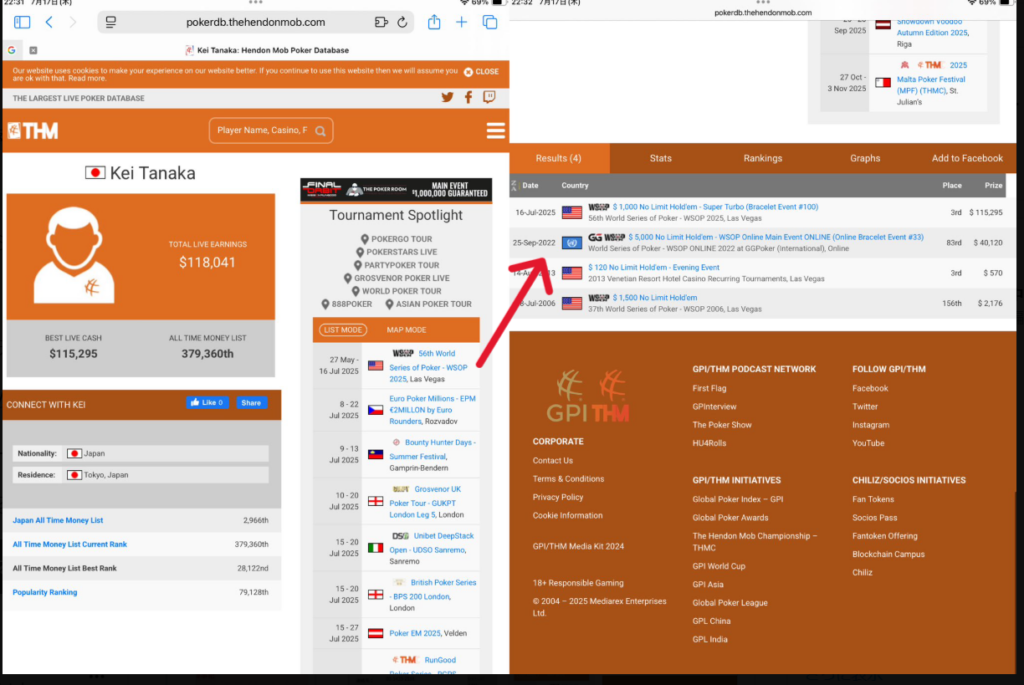The height and width of the screenshot is (685, 1024).
Task: Open Poker EM 2025 Velden link
Action: (x=415, y=633)
